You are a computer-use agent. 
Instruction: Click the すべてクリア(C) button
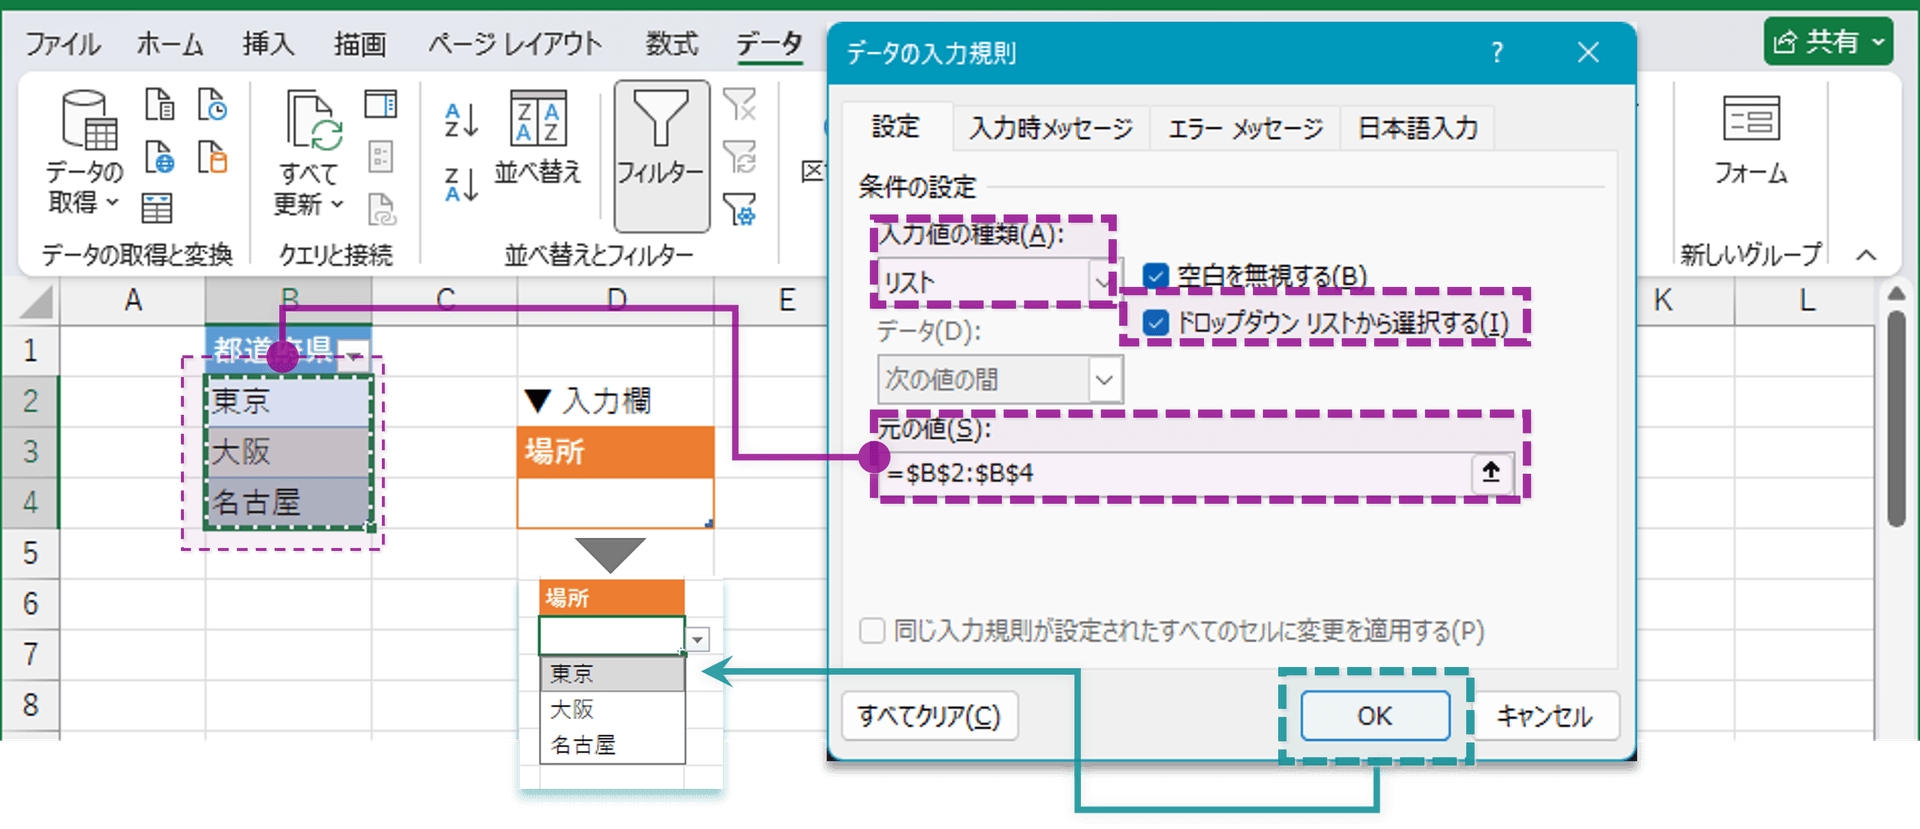pyautogui.click(x=929, y=716)
